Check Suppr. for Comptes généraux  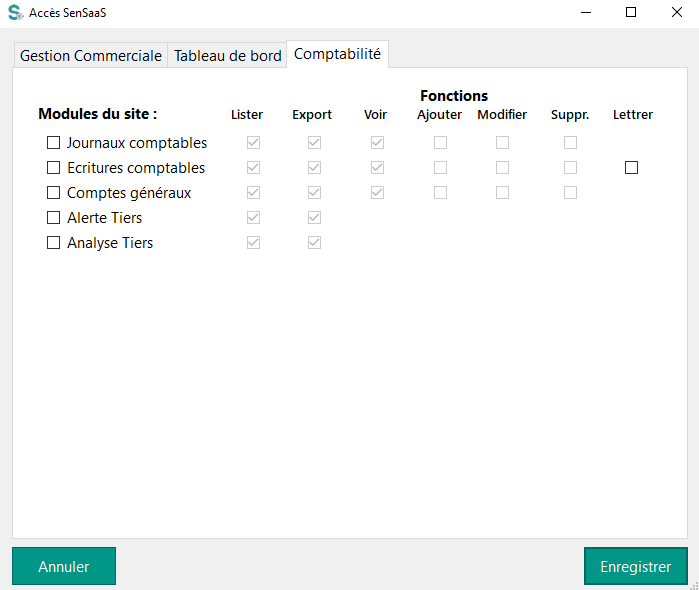[x=570, y=193]
